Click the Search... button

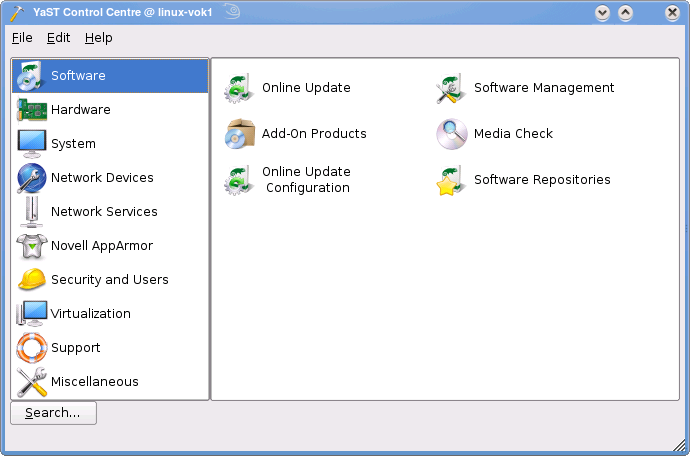[53, 413]
